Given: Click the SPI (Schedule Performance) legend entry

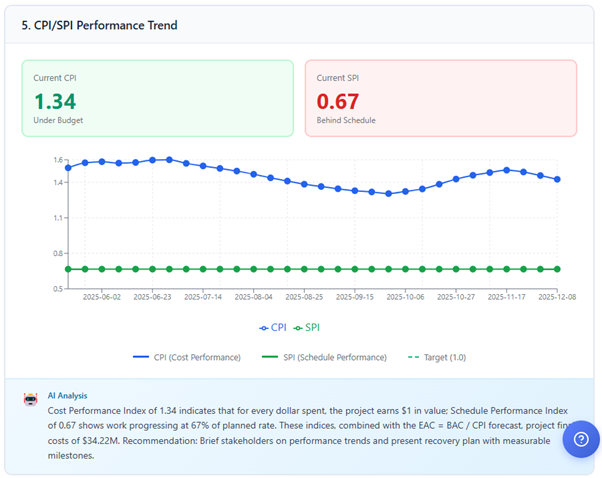Looking at the screenshot, I should point(322,357).
